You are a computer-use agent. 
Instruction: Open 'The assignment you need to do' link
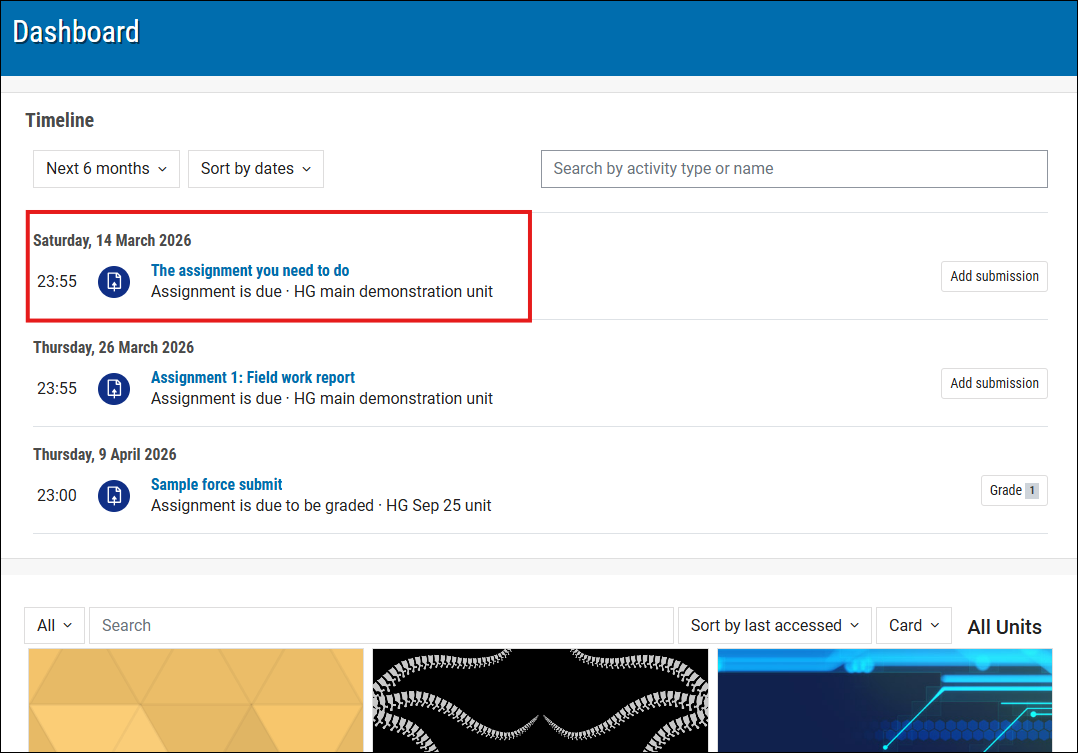point(250,271)
